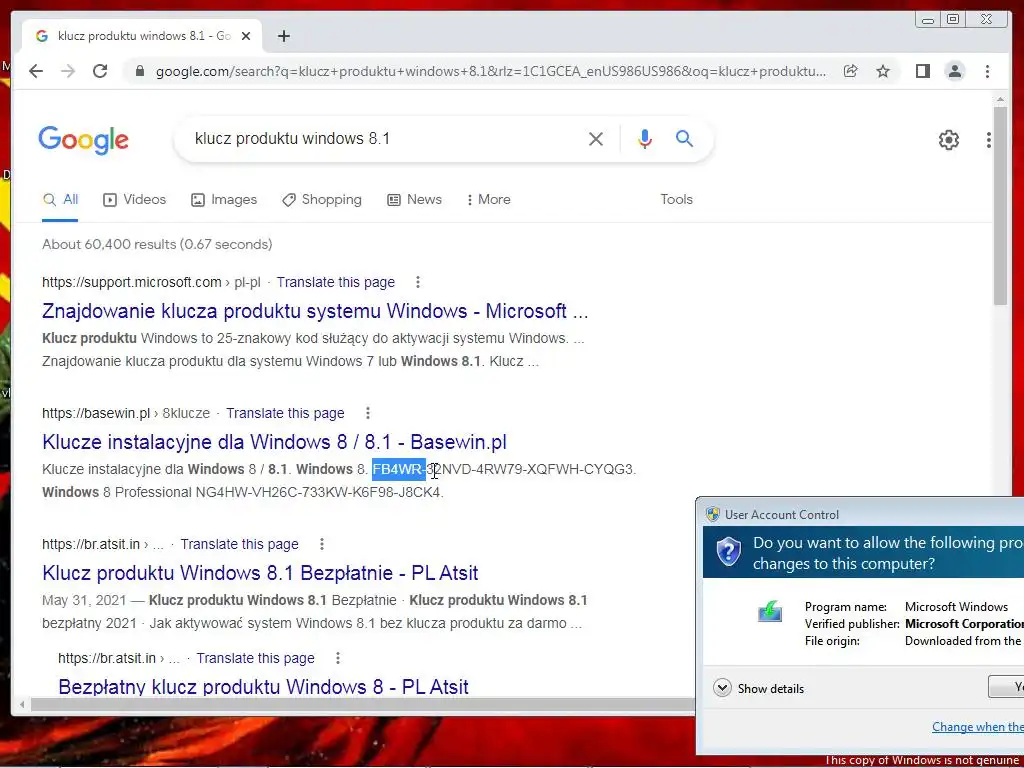Translate the nested br.atsit.in result page
The image size is (1024, 768).
coord(255,658)
